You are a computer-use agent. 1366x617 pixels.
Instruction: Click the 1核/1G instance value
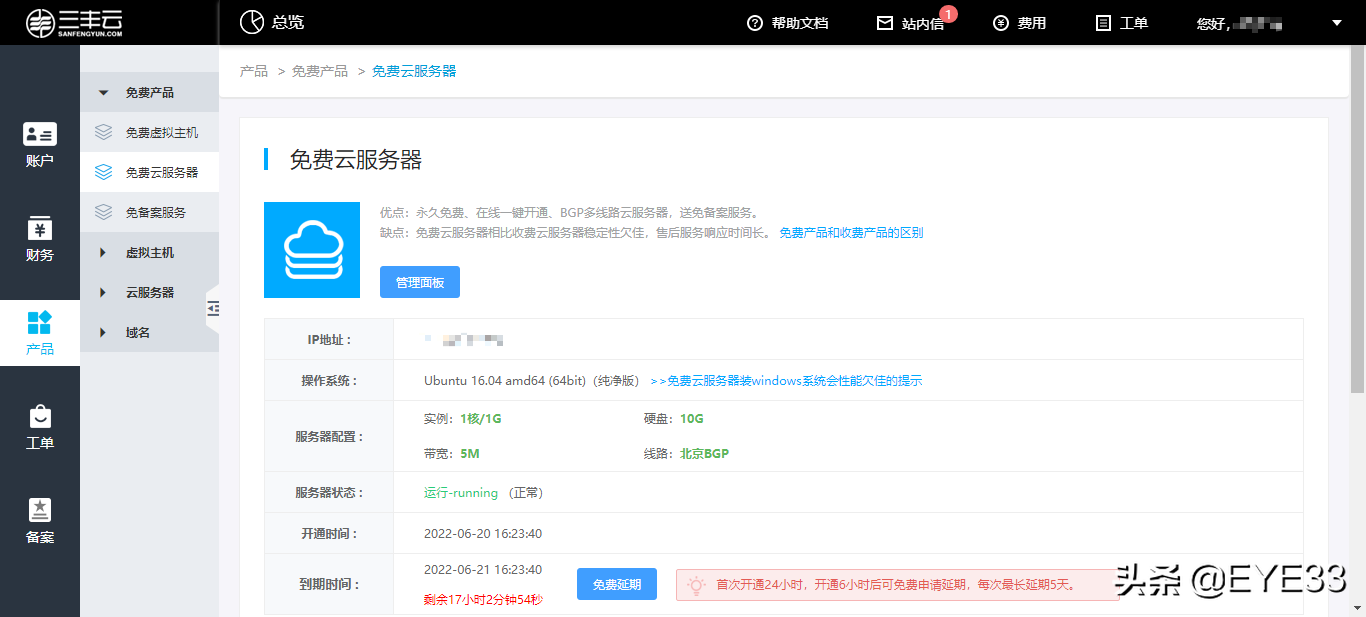point(481,419)
